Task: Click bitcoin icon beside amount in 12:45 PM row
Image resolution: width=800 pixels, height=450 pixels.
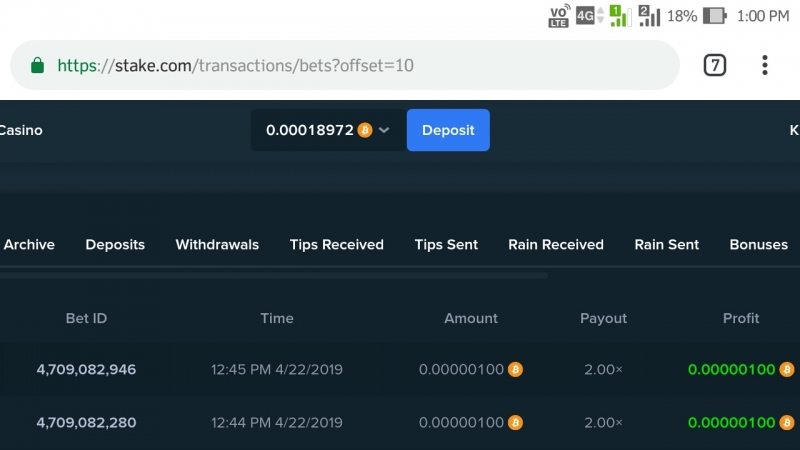Action: coord(515,369)
